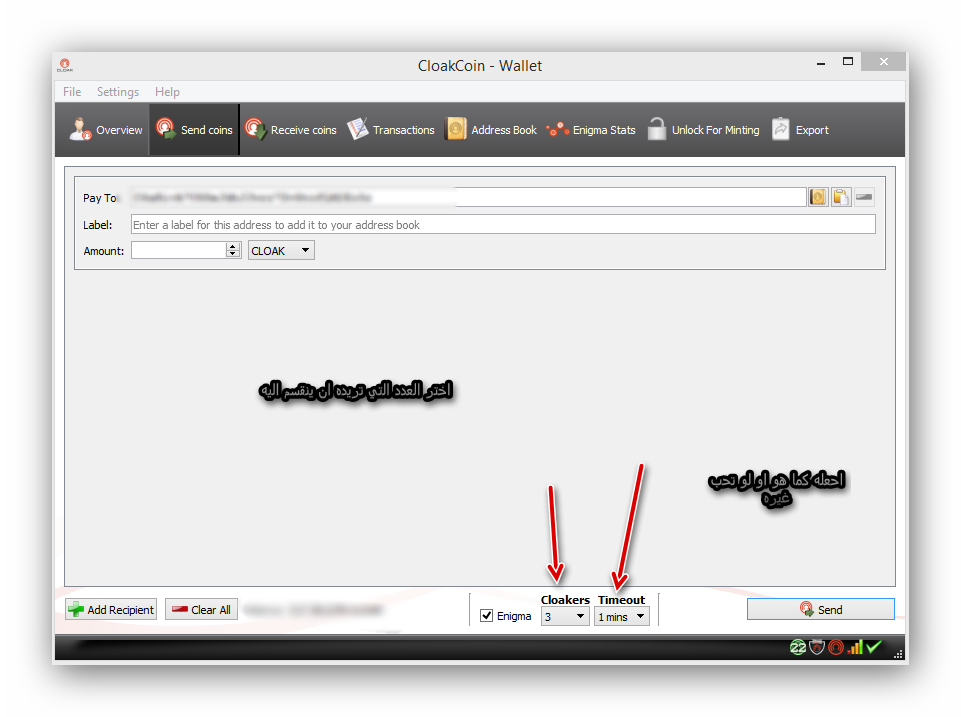Select the Send coins tab
961x717 pixels.
(x=194, y=130)
